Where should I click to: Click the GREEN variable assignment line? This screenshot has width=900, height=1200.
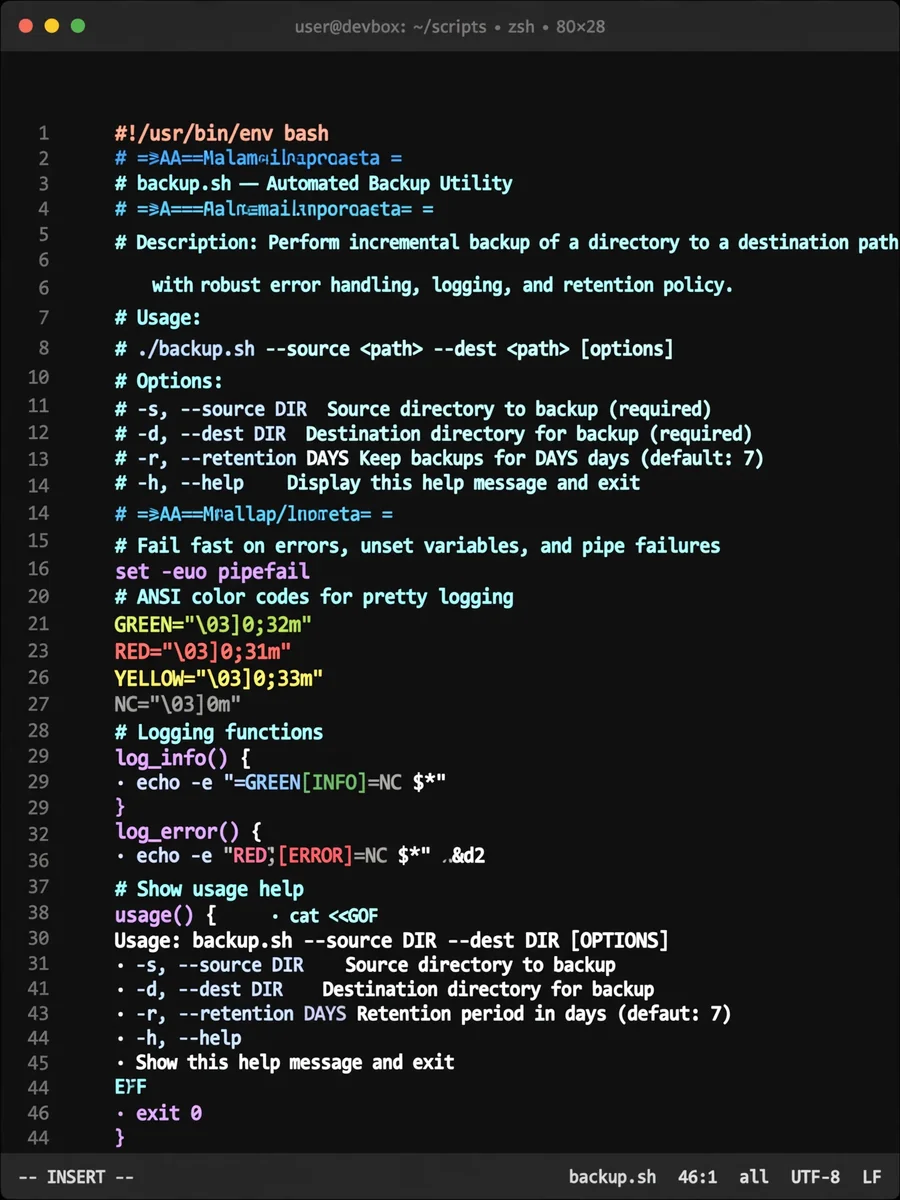[213, 627]
